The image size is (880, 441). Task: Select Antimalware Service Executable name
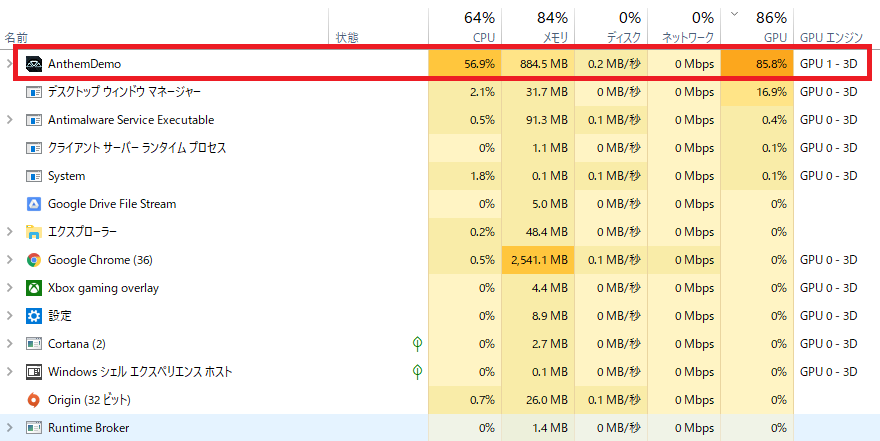131,120
